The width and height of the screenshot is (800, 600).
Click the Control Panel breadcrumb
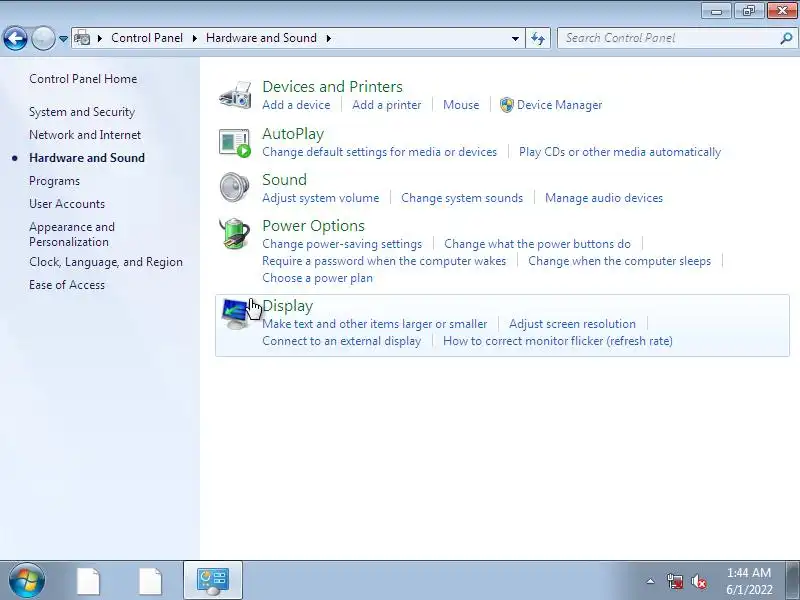click(146, 38)
